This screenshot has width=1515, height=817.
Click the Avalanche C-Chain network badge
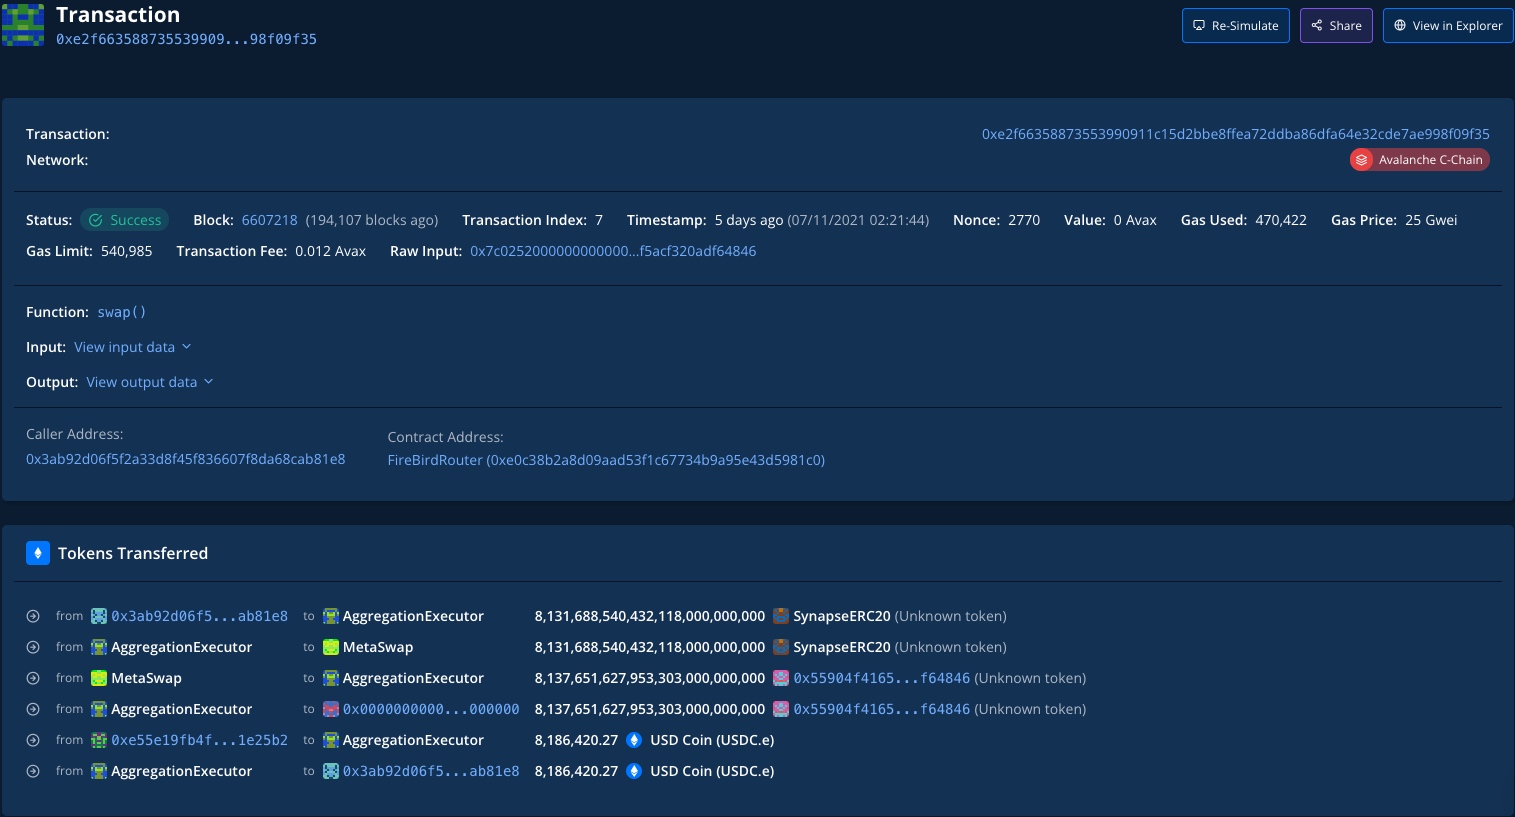(1420, 160)
